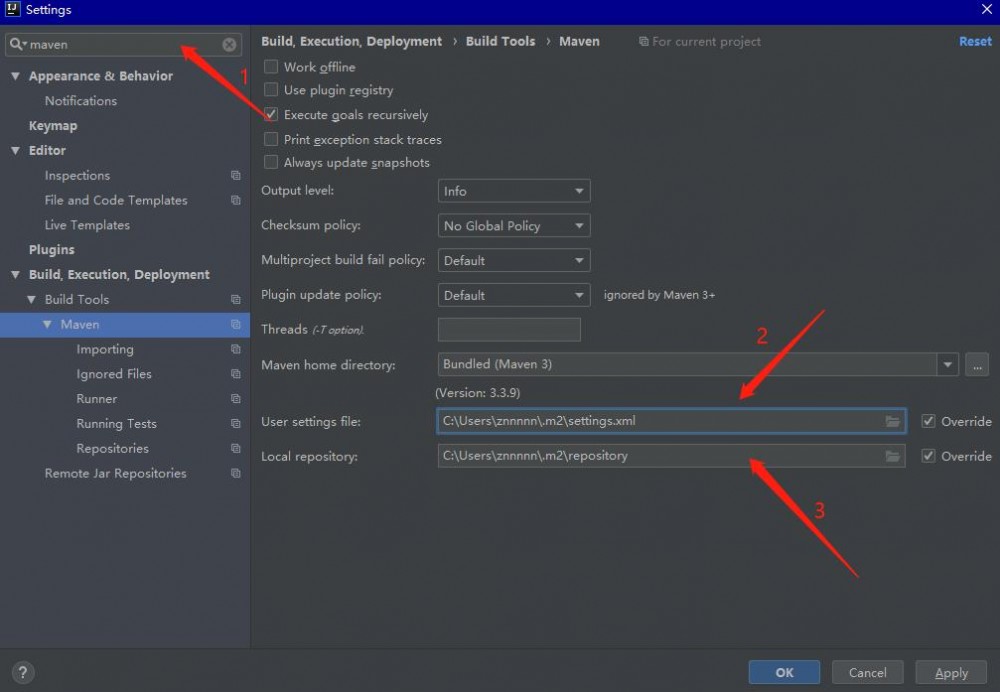Enable Always update snapshots checkbox
Image resolution: width=1000 pixels, height=692 pixels.
click(x=271, y=163)
